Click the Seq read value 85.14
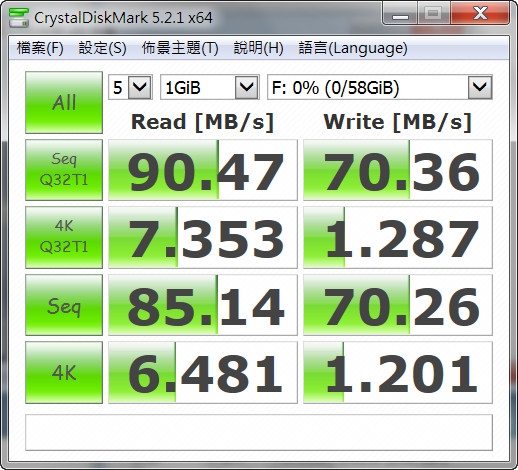518x470 pixels. click(x=203, y=305)
